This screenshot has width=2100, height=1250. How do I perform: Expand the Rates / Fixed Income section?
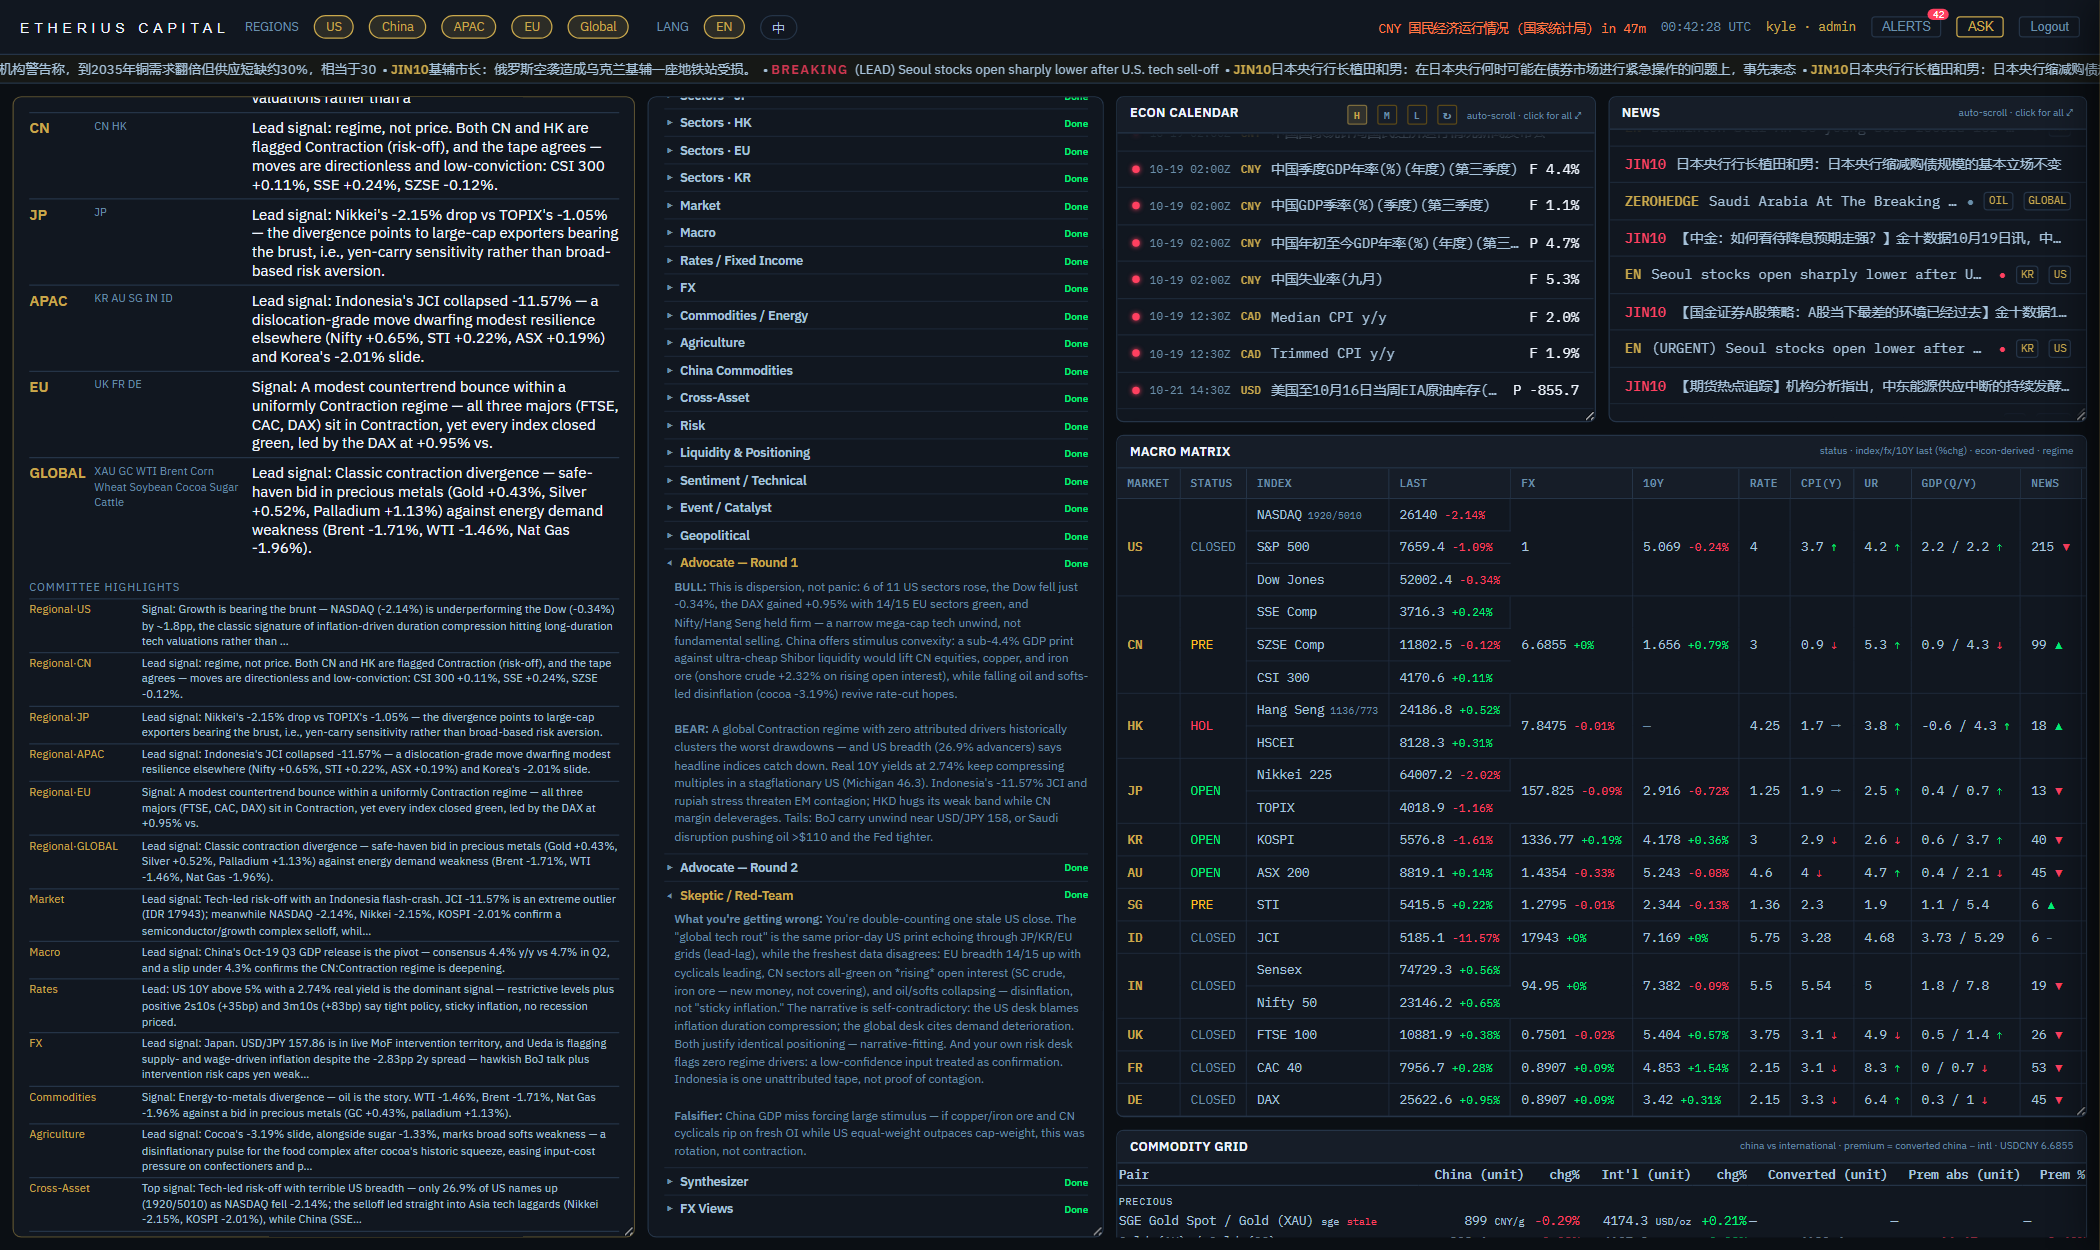(x=878, y=261)
